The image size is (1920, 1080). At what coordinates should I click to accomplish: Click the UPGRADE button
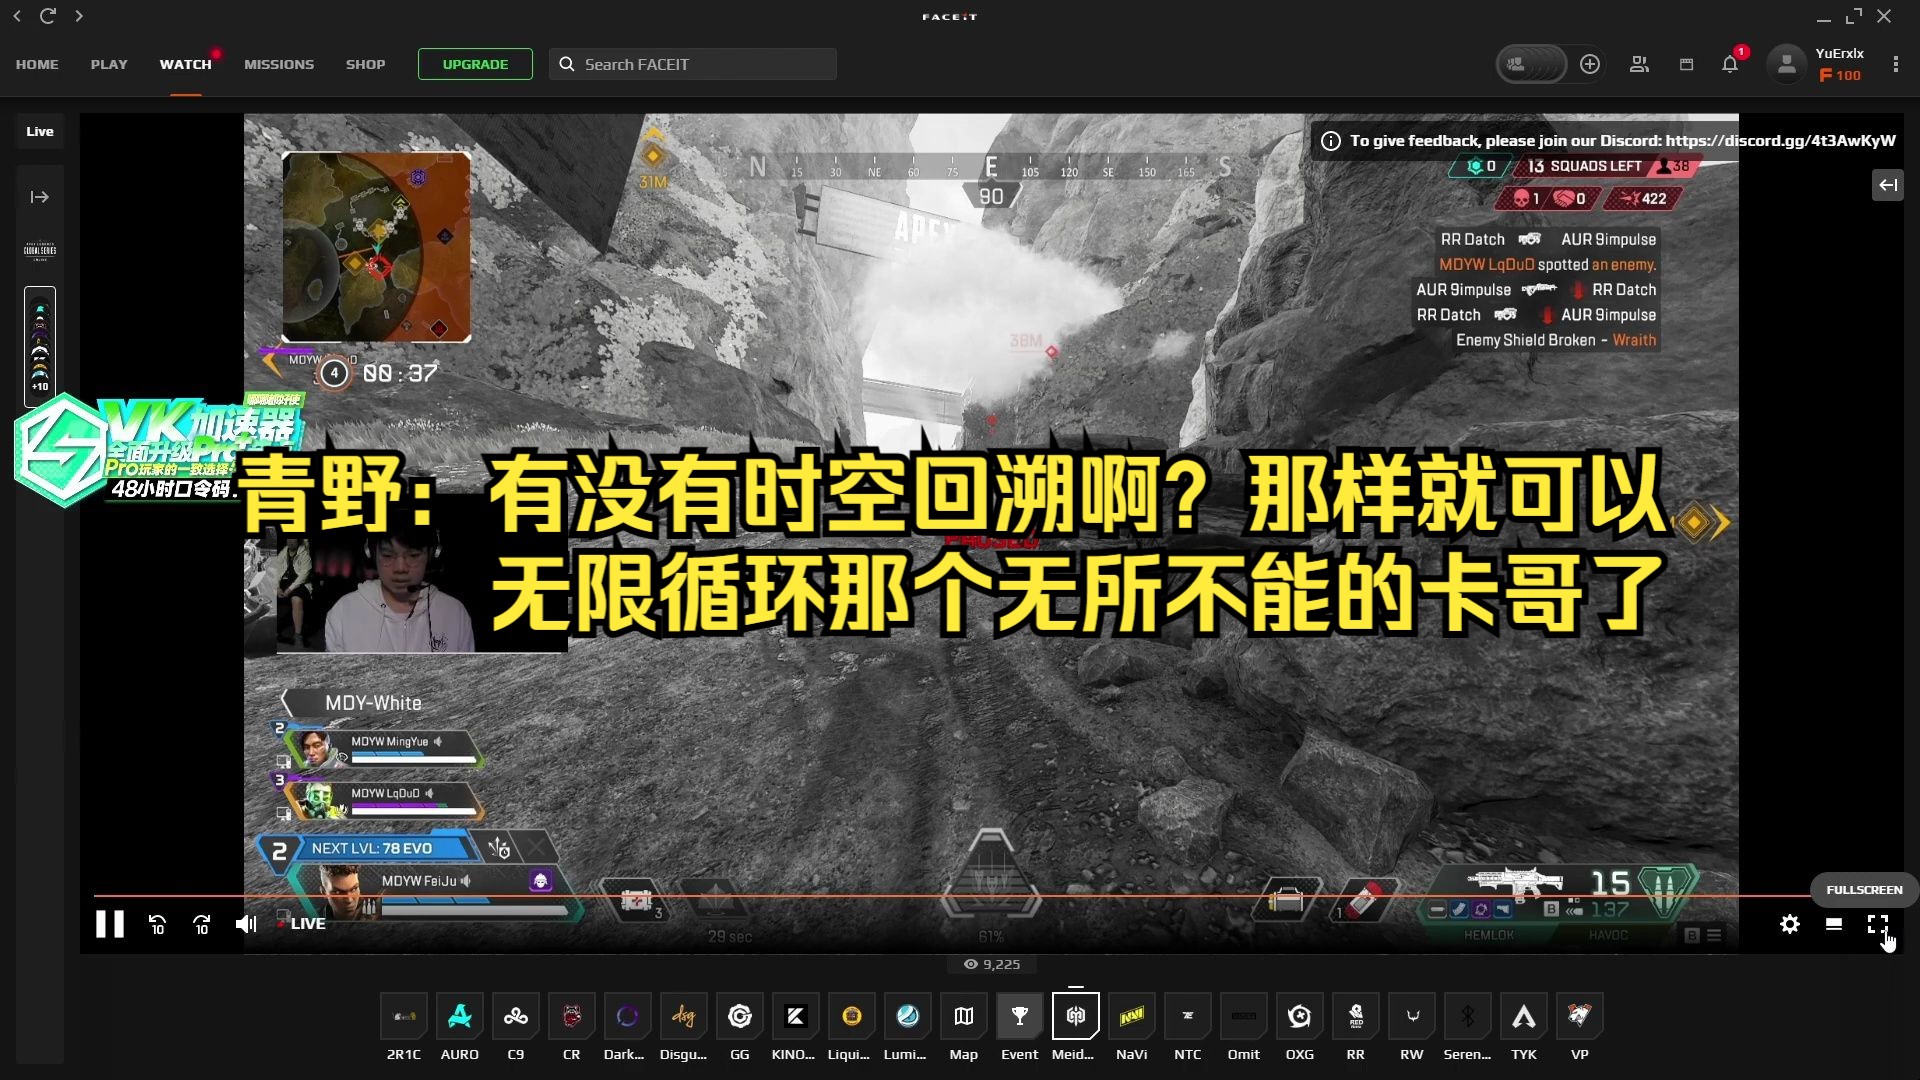(x=475, y=64)
